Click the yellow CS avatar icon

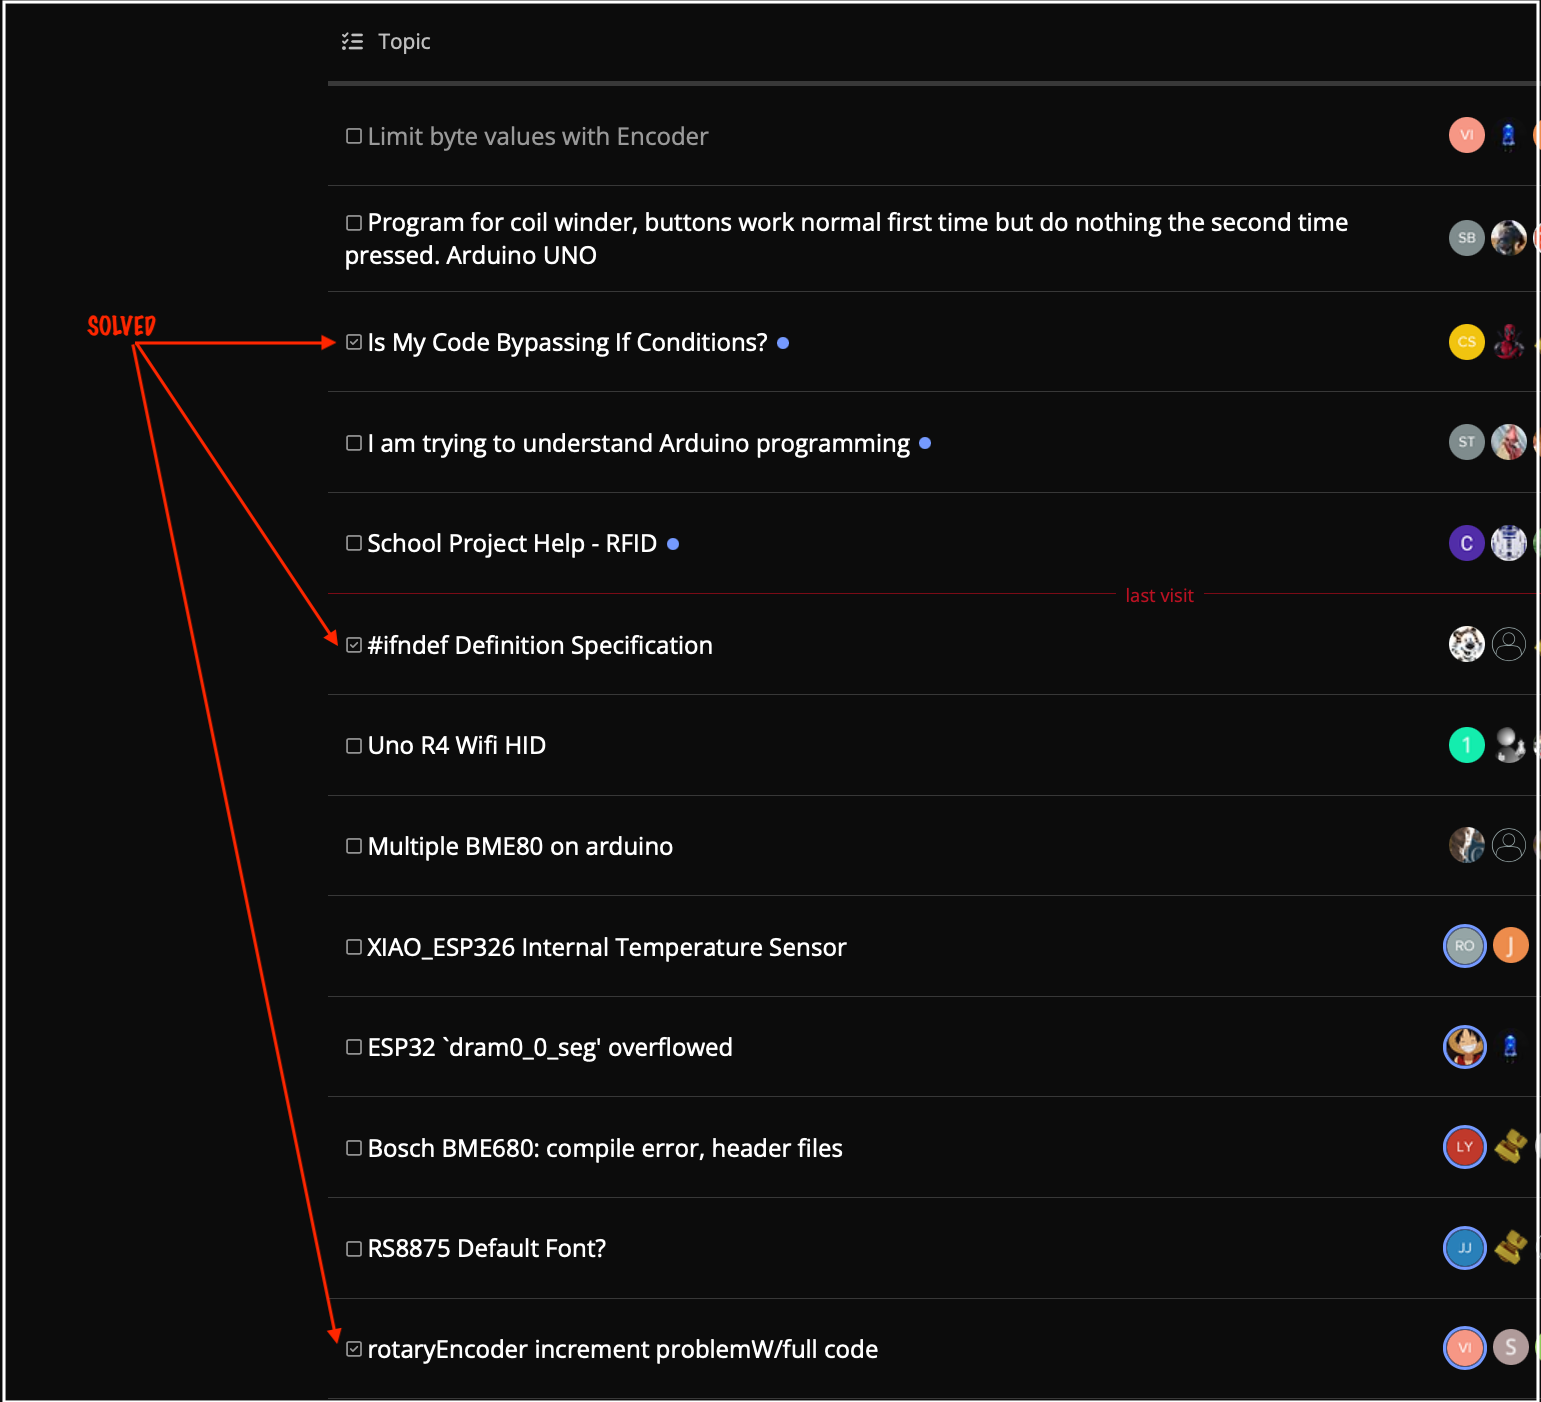1466,342
